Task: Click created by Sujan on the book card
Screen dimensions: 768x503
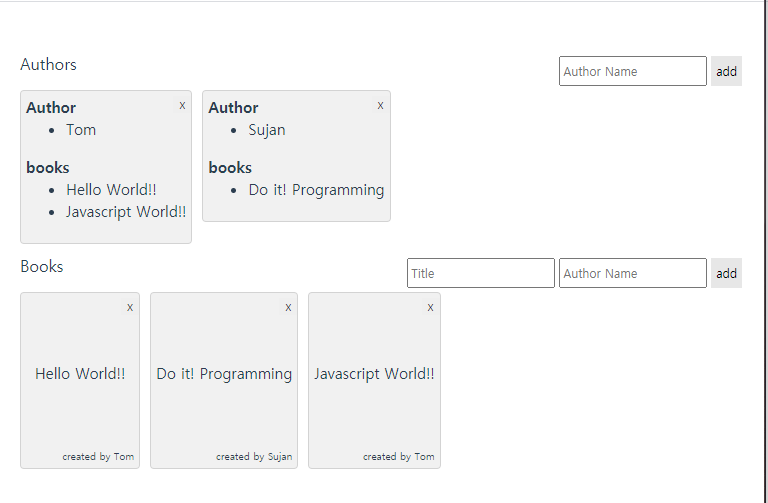Action: [x=254, y=456]
